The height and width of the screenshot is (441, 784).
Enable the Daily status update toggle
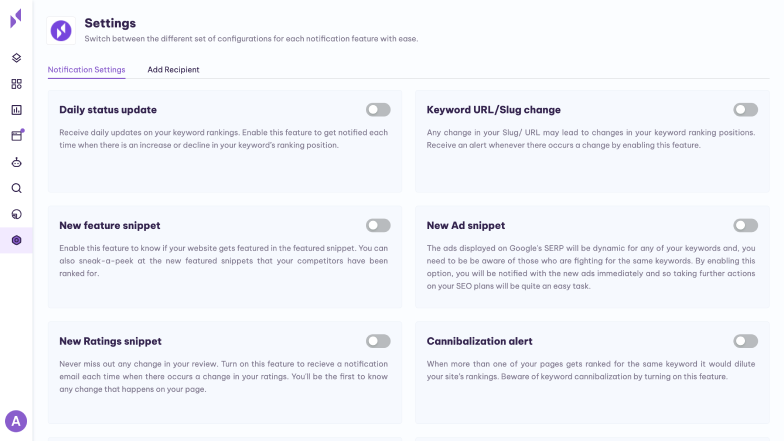(x=378, y=110)
